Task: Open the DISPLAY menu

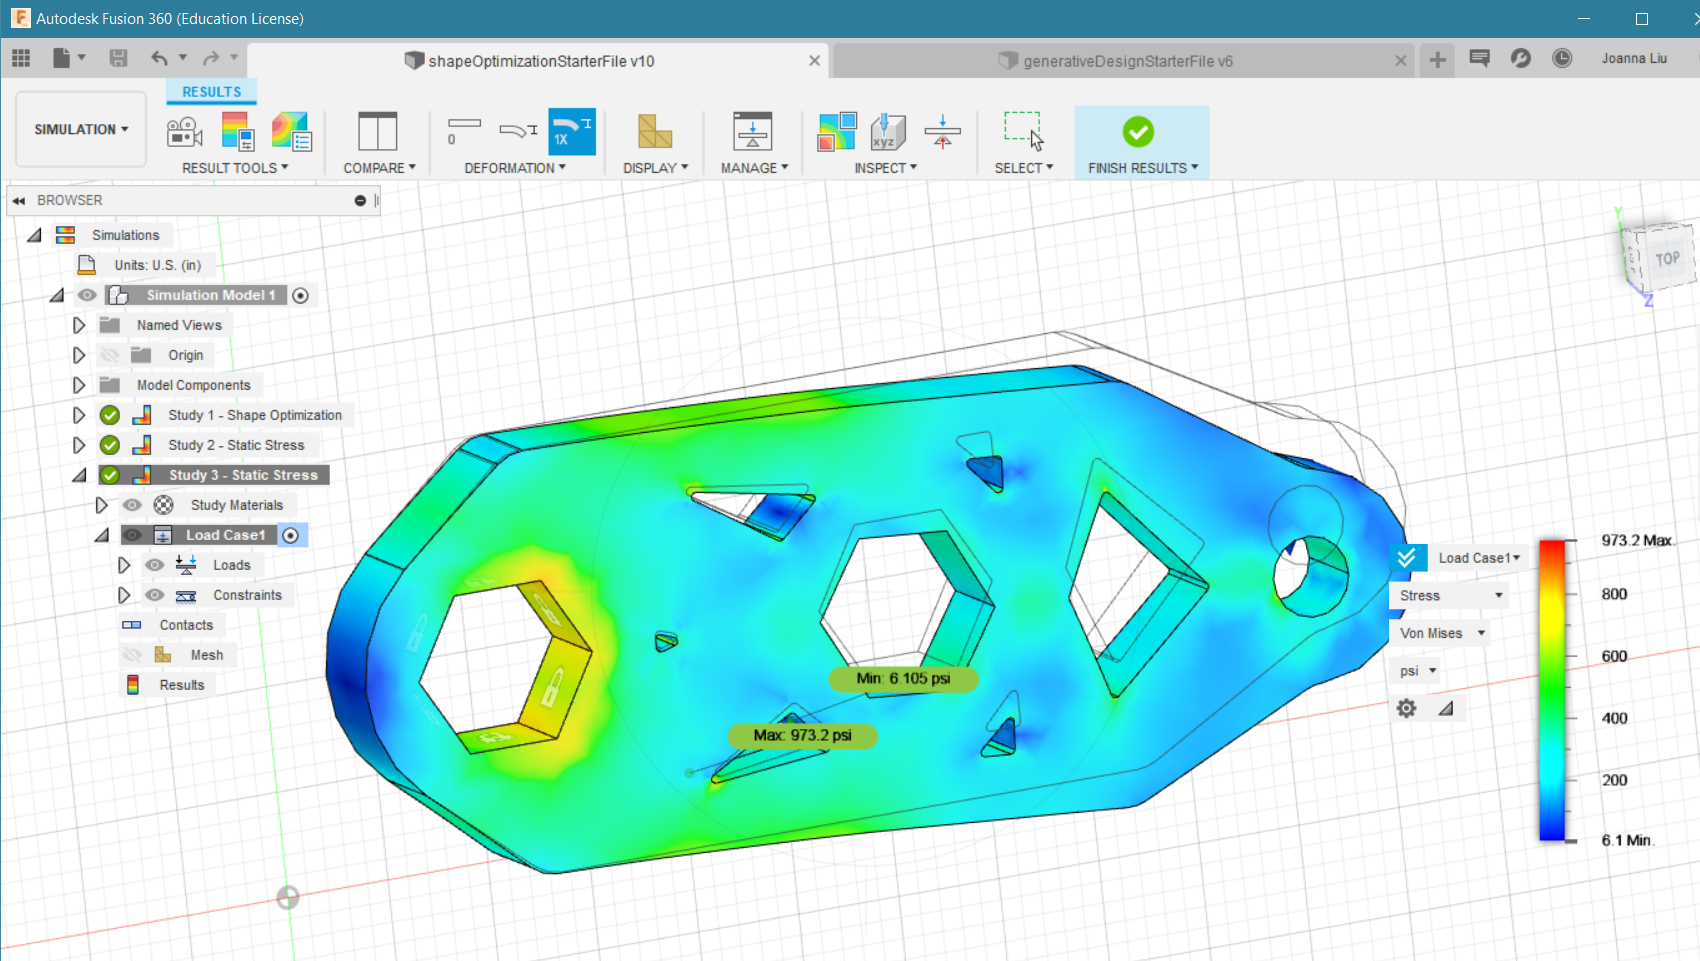Action: click(x=655, y=168)
